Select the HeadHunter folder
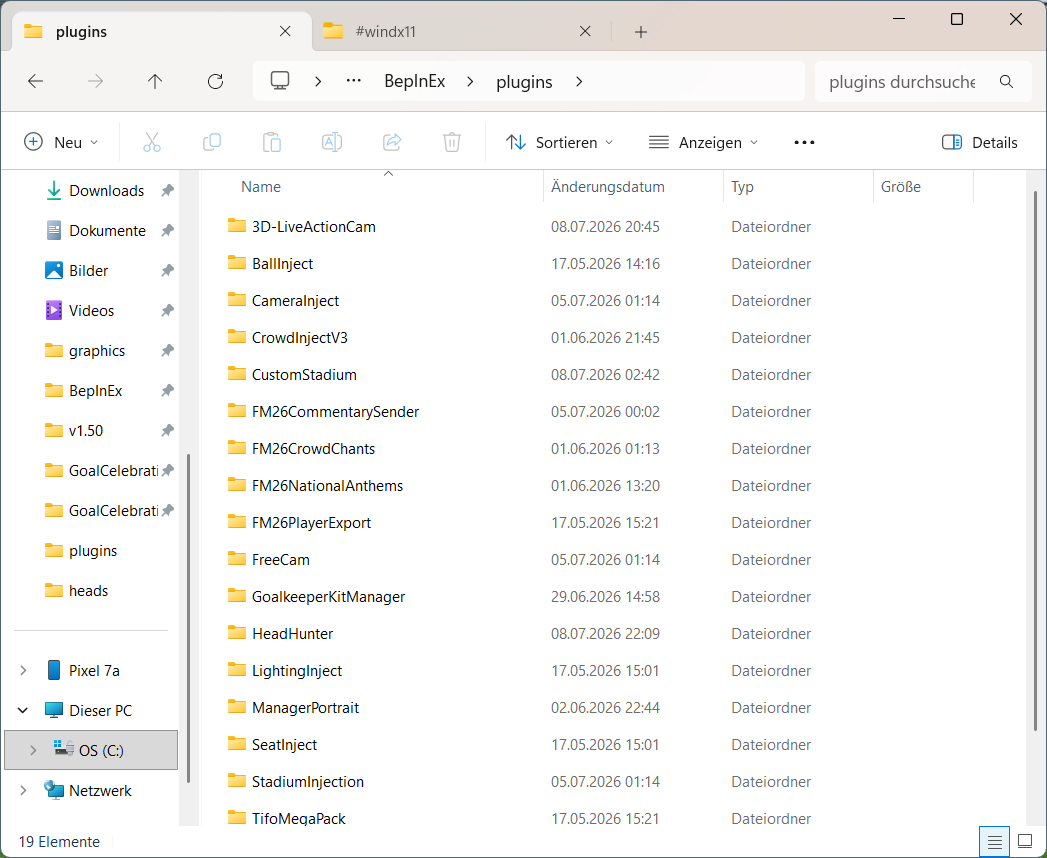Image resolution: width=1047 pixels, height=858 pixels. coord(292,634)
